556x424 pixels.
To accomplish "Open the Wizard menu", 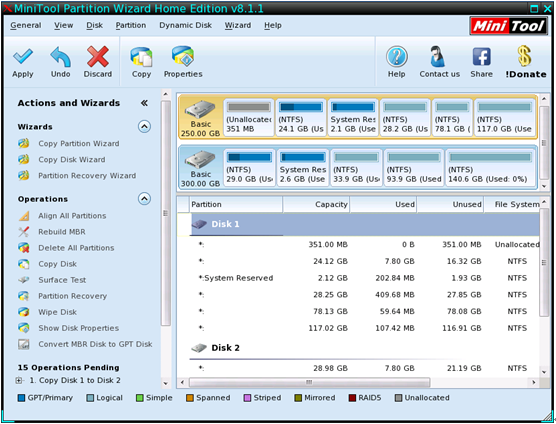I will point(238,25).
